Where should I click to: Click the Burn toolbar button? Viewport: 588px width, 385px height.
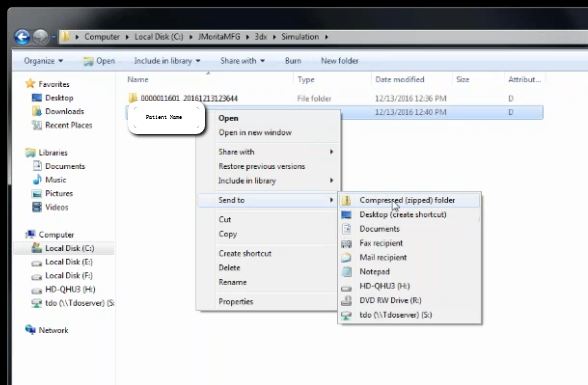(x=293, y=61)
